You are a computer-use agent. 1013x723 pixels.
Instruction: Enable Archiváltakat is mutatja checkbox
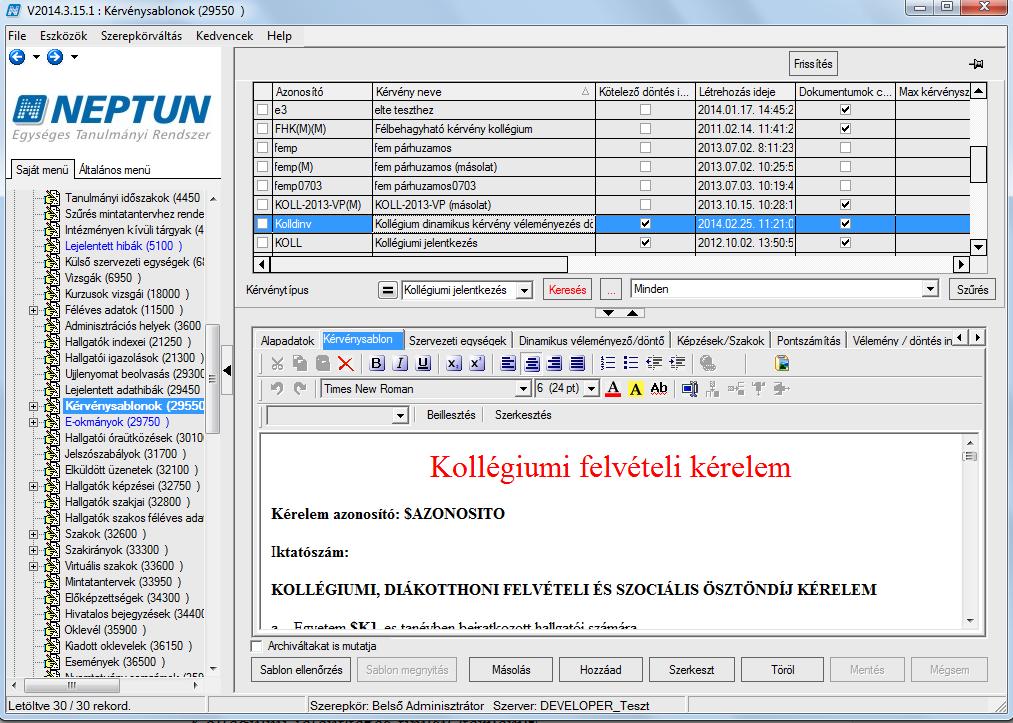(256, 645)
